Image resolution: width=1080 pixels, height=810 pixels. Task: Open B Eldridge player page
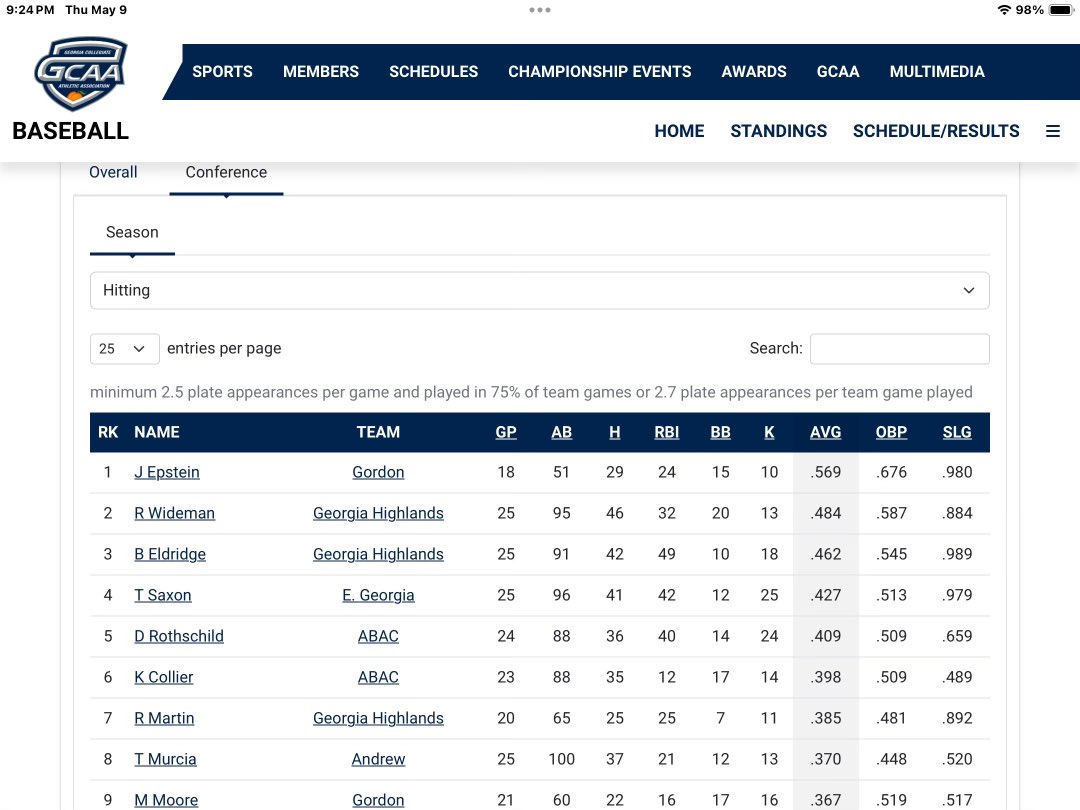pyautogui.click(x=169, y=554)
